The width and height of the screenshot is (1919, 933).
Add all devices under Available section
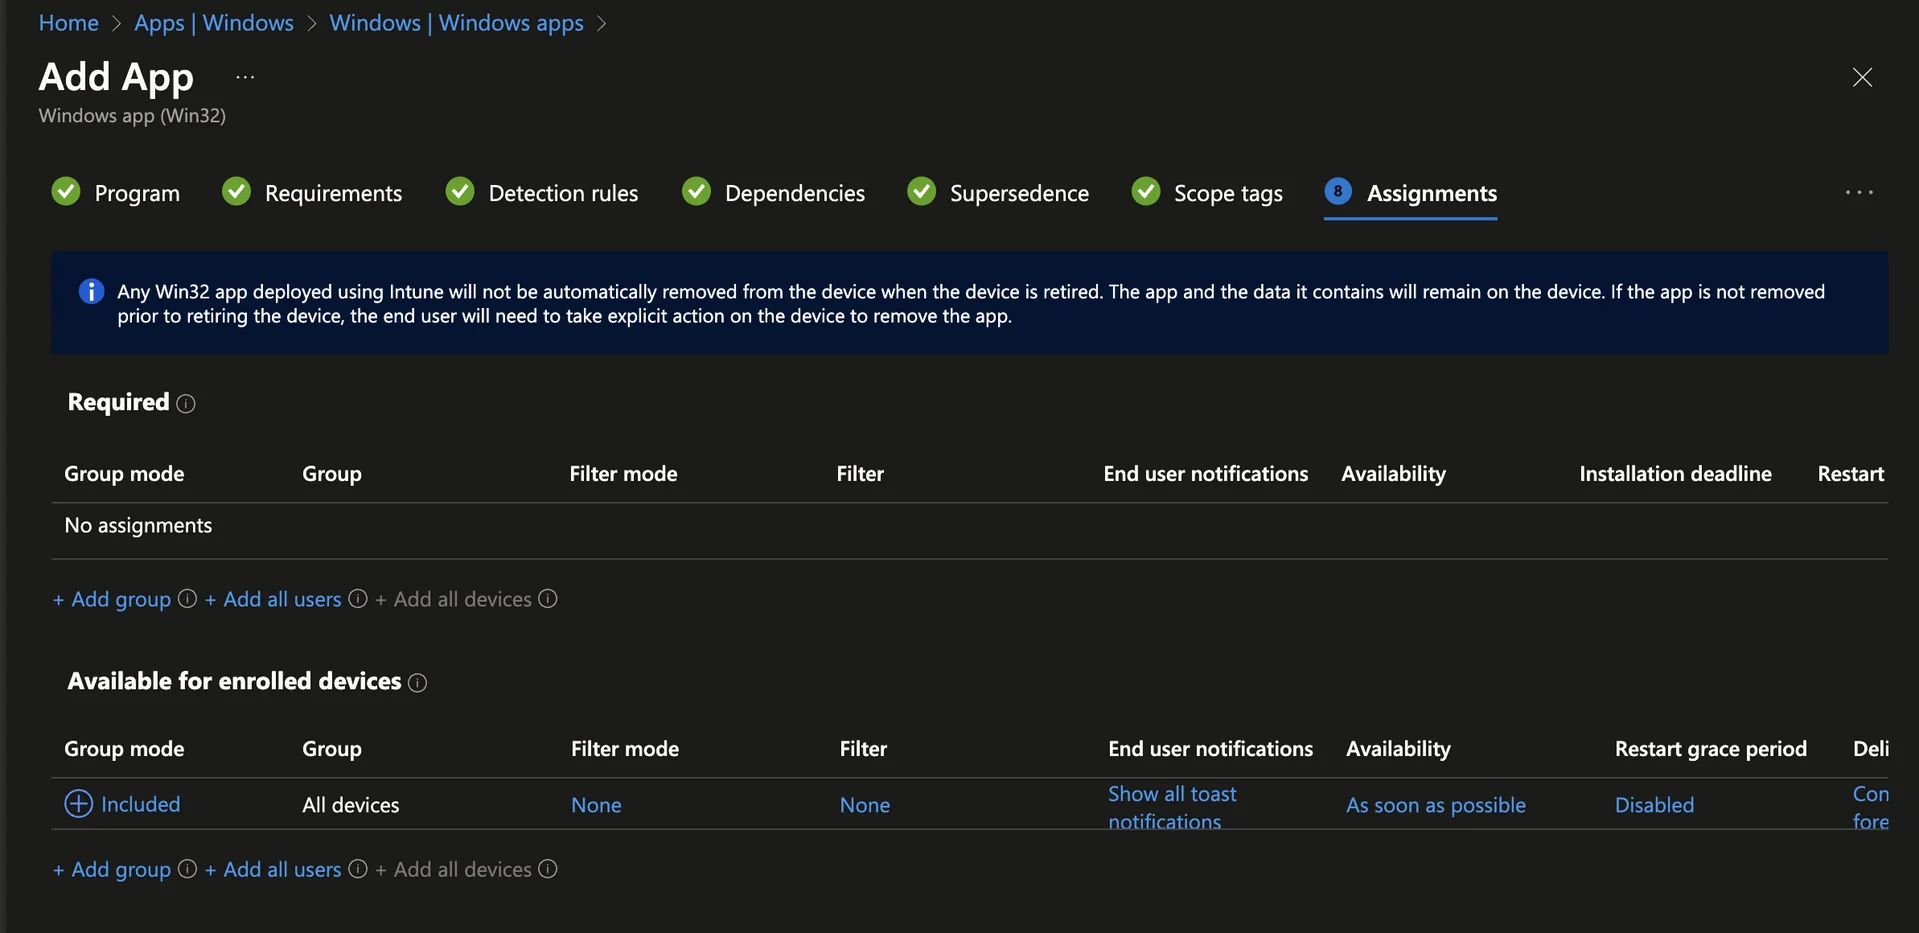point(453,869)
